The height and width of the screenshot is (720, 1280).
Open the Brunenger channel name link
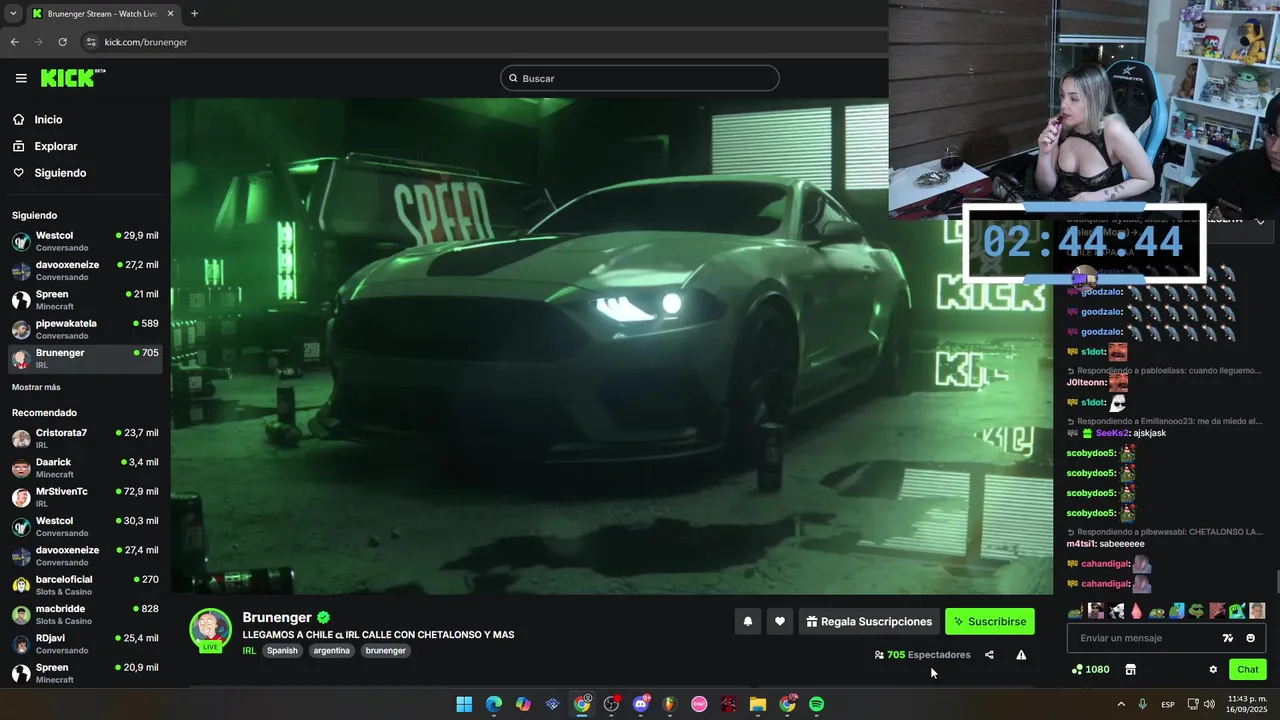coord(277,617)
